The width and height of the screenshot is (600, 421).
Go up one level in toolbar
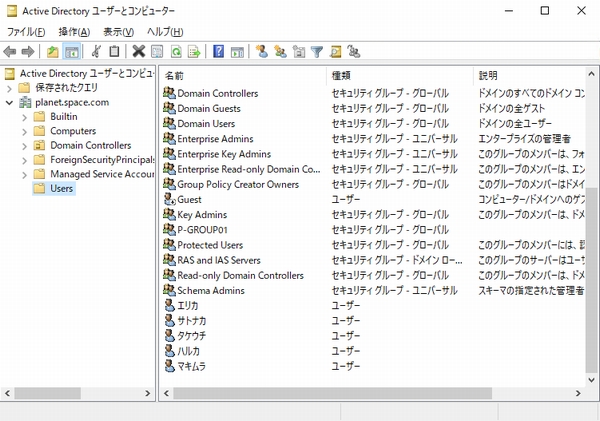(x=52, y=51)
